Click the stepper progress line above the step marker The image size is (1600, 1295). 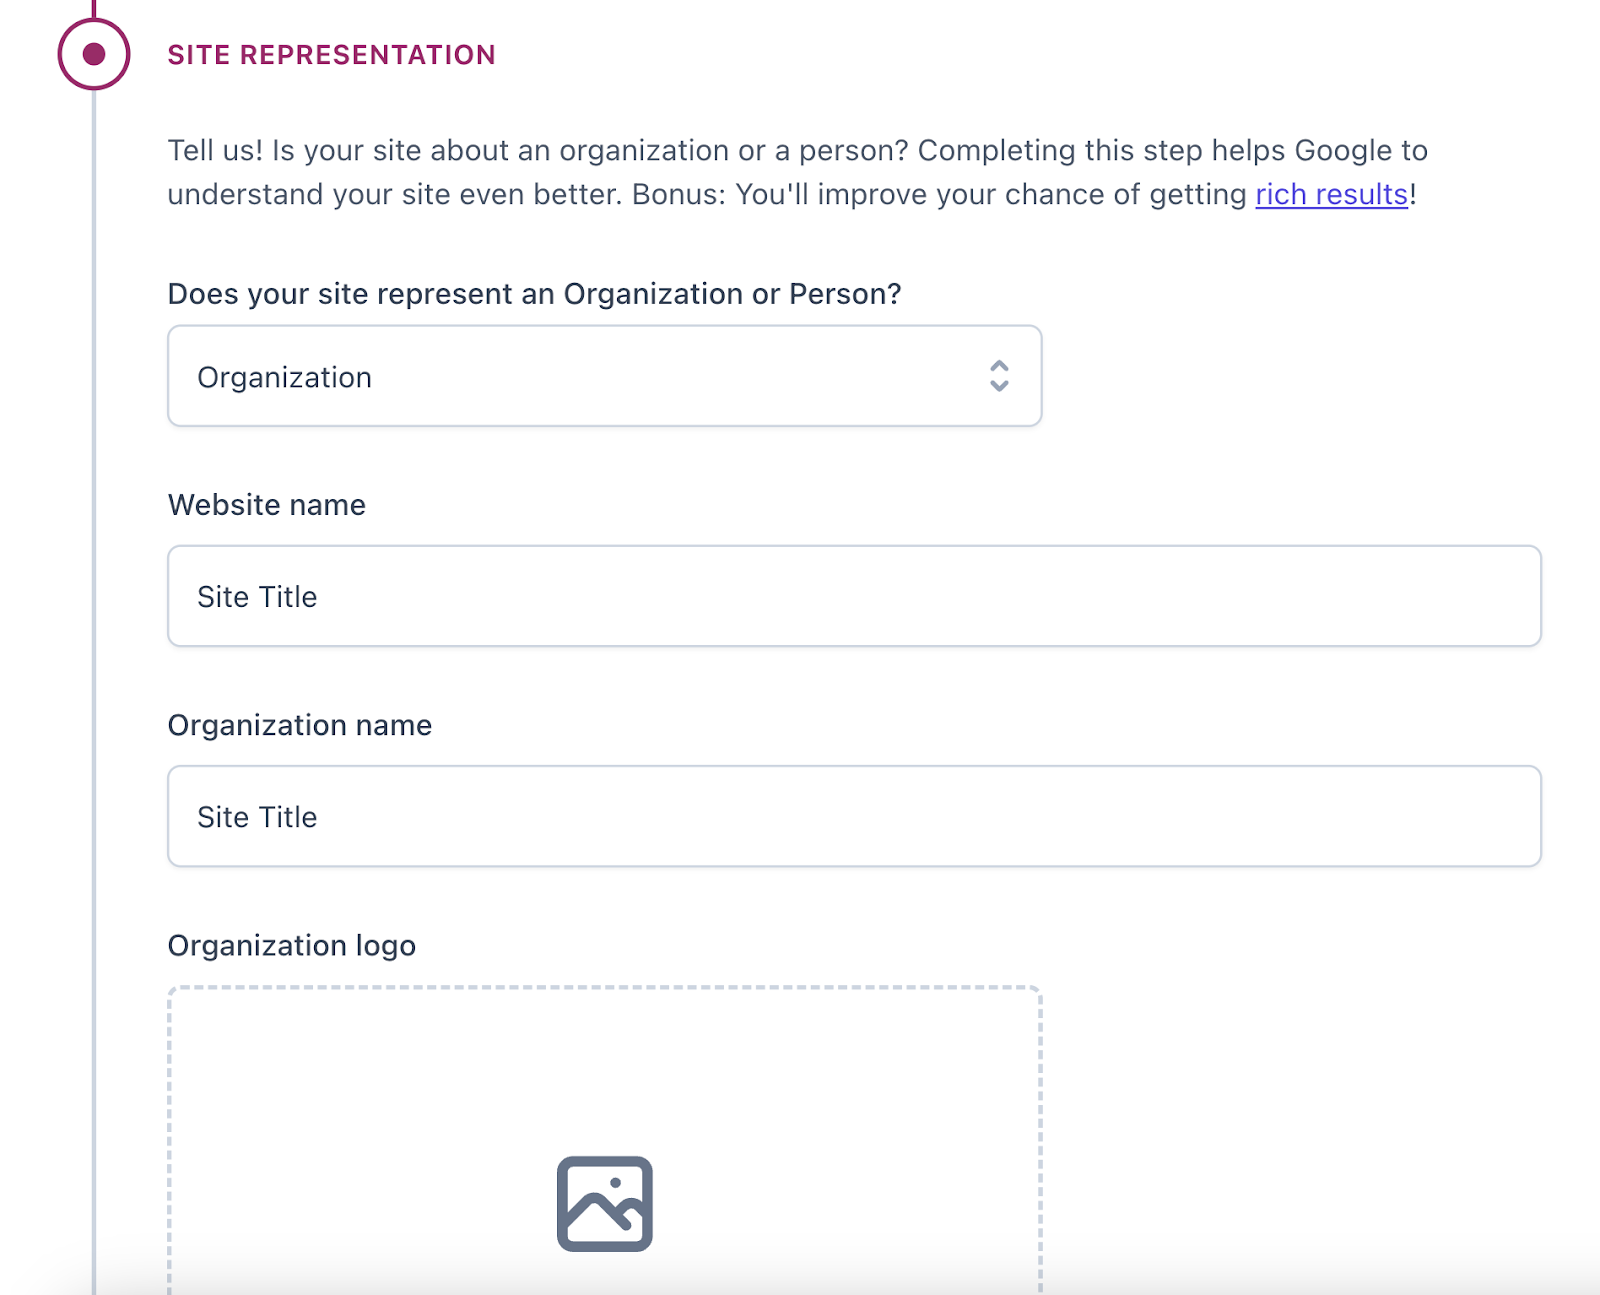[93, 8]
